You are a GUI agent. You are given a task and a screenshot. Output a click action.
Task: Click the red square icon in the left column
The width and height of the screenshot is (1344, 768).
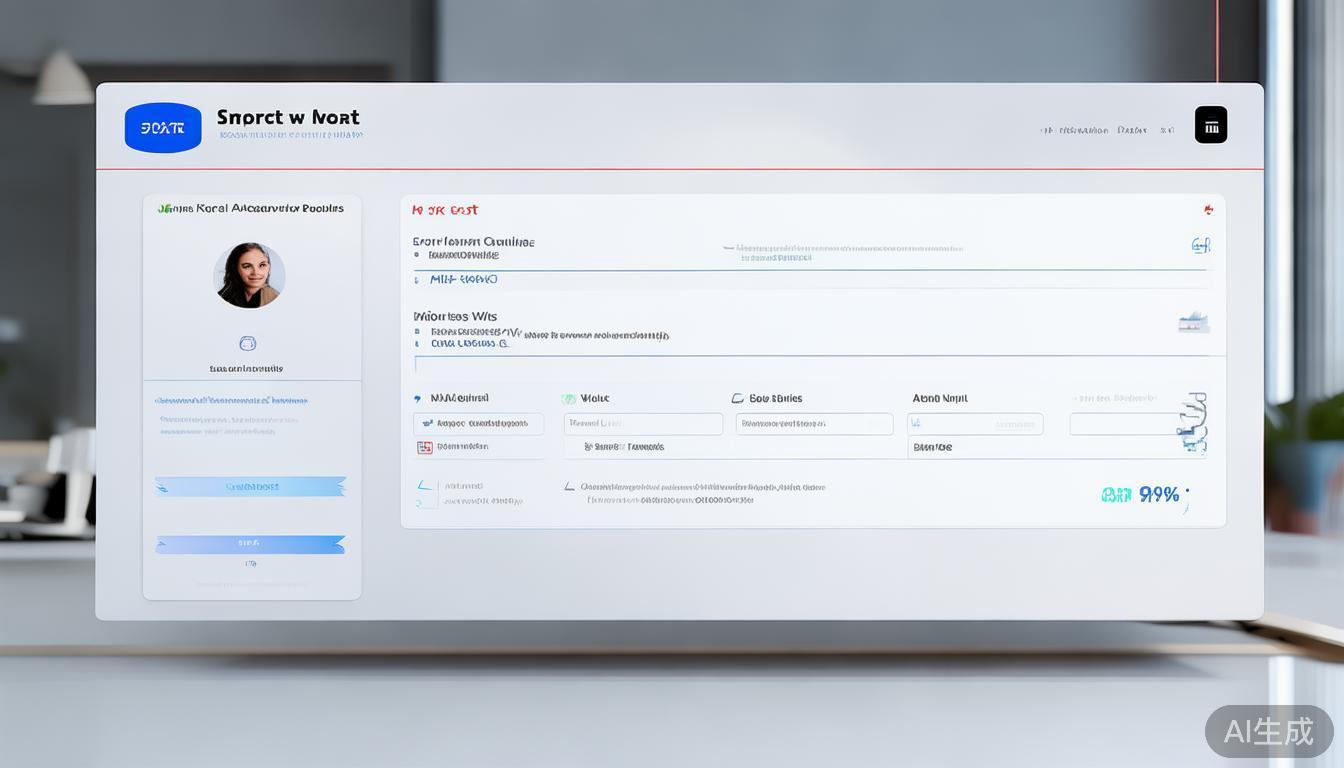(425, 447)
